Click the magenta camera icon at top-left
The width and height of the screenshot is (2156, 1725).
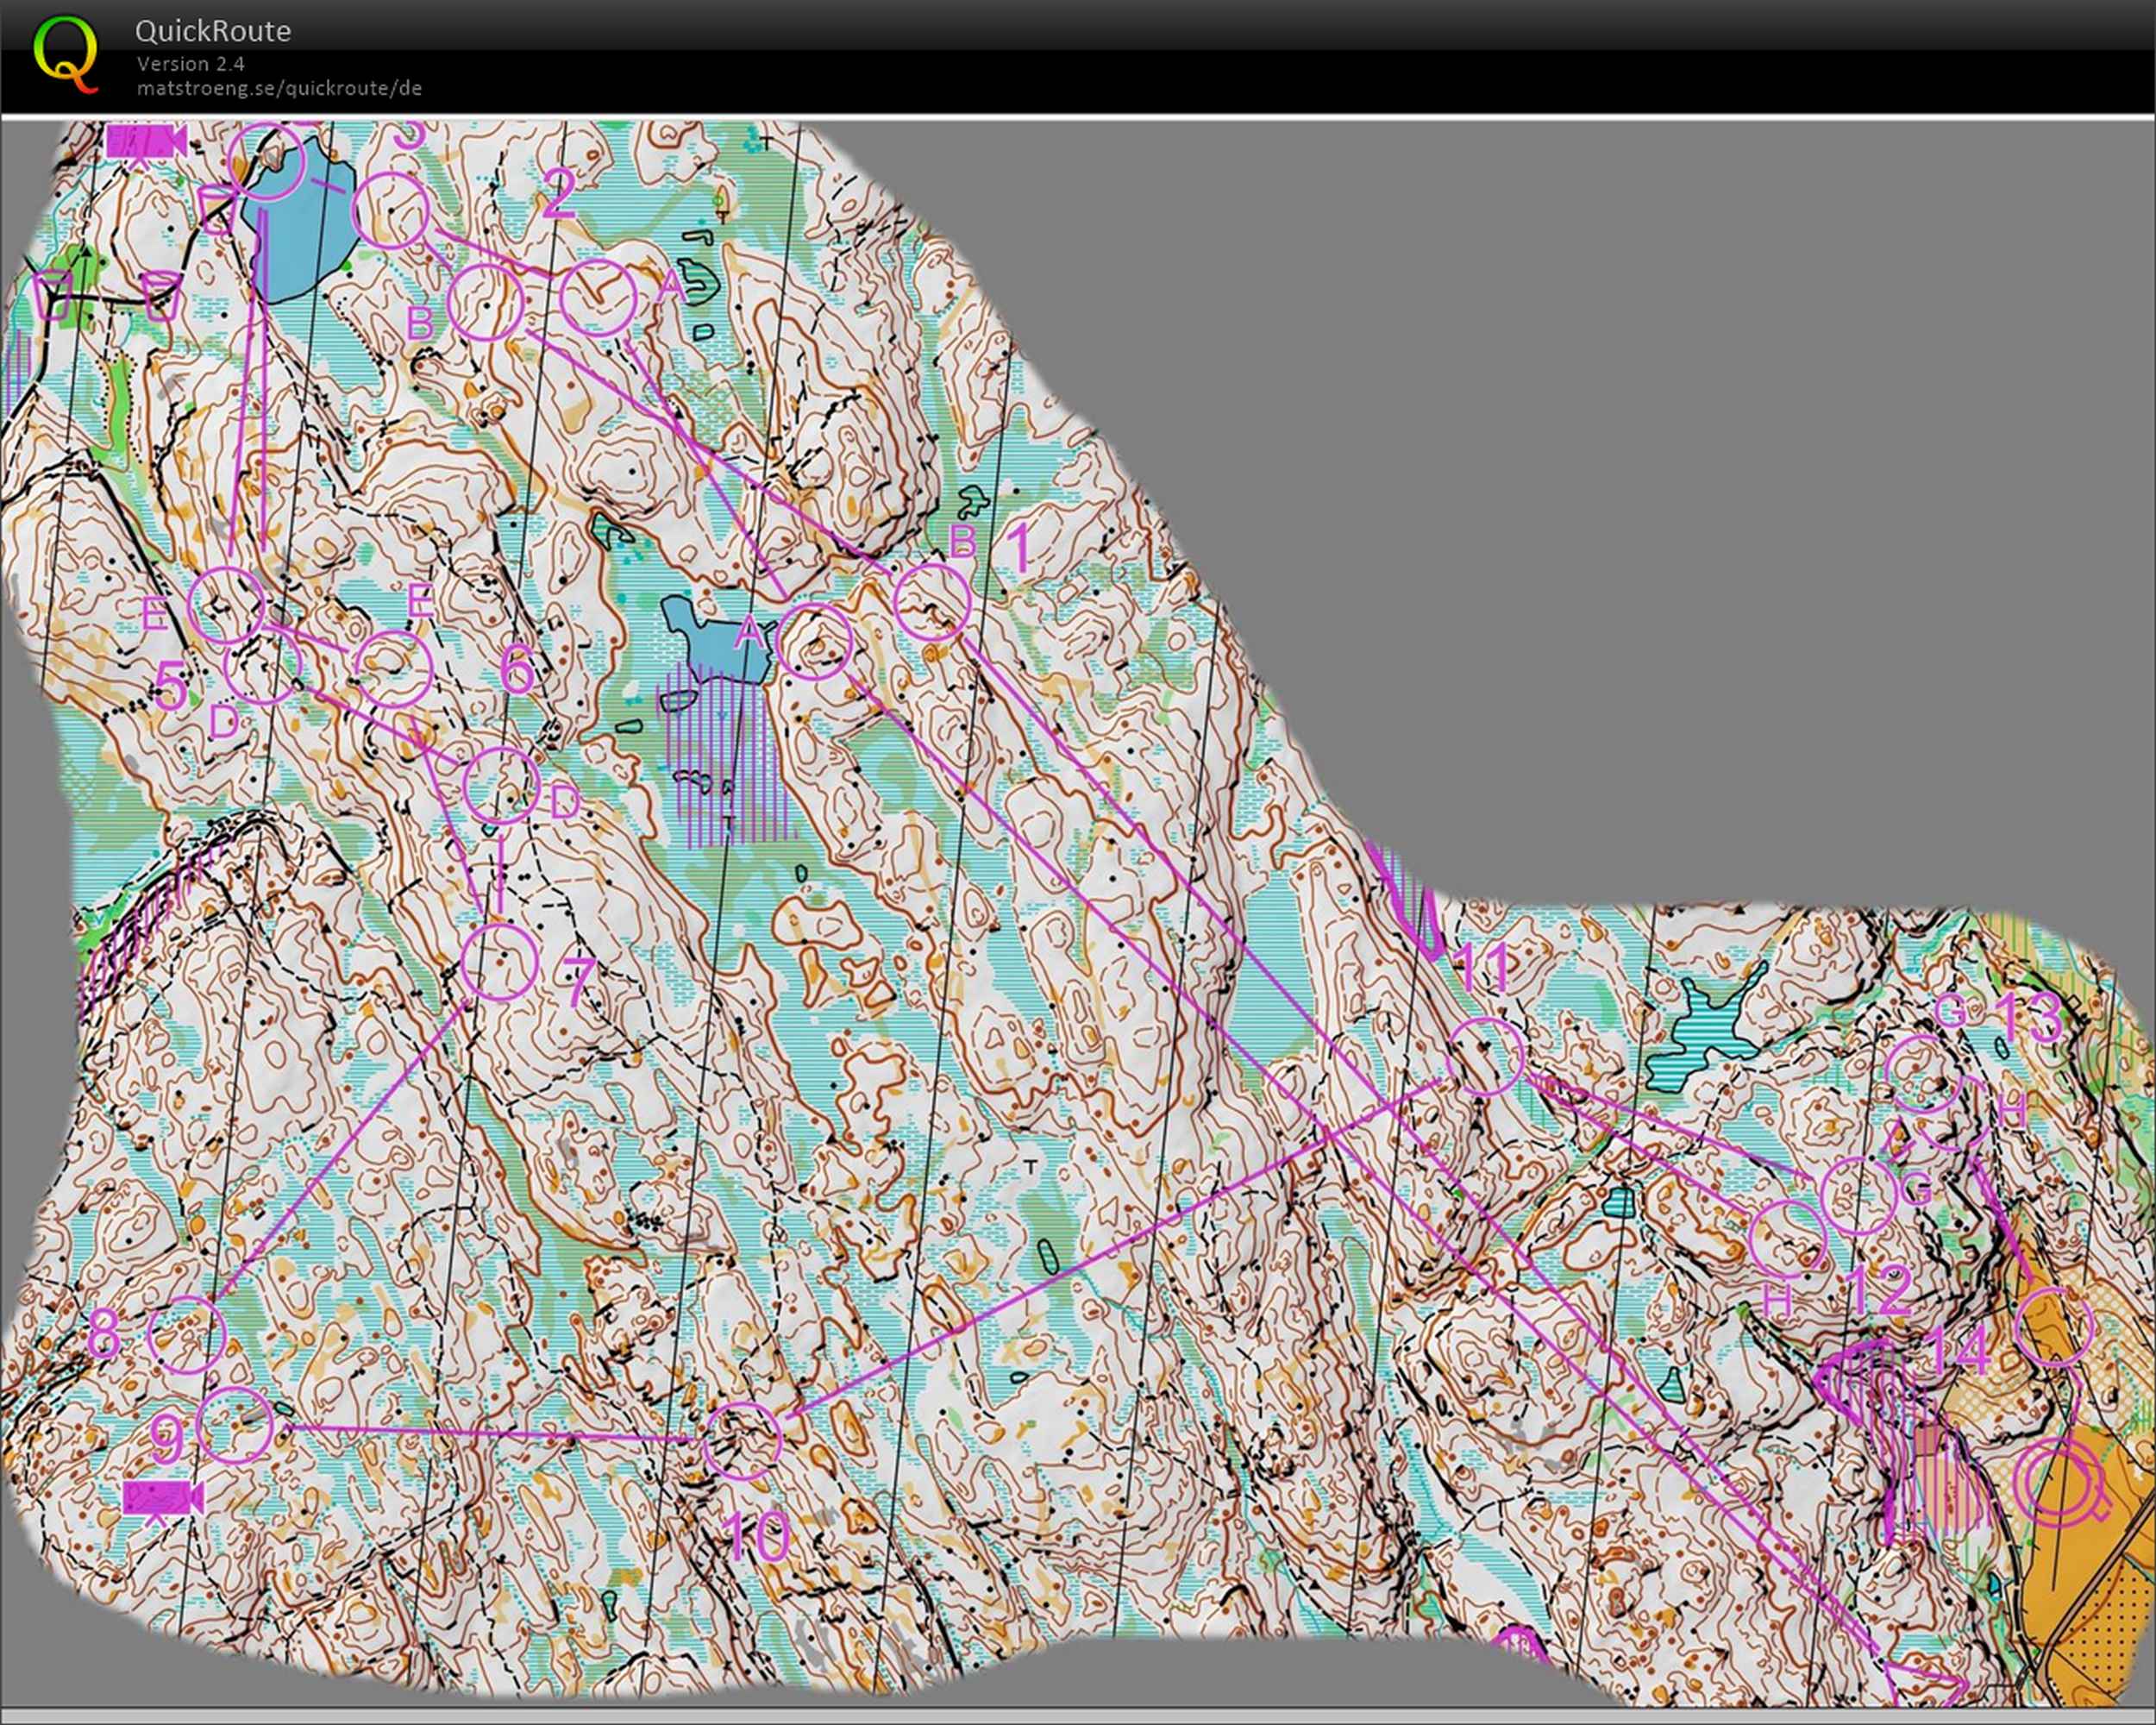[x=146, y=141]
